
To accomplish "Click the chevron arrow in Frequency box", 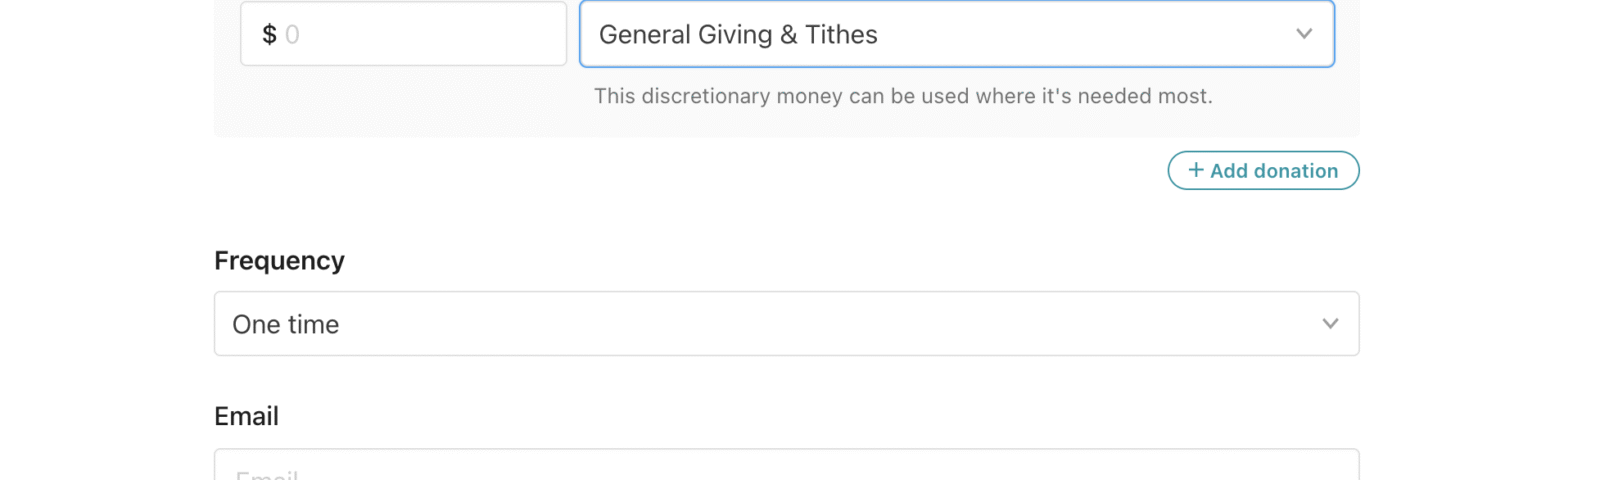I will [1330, 324].
